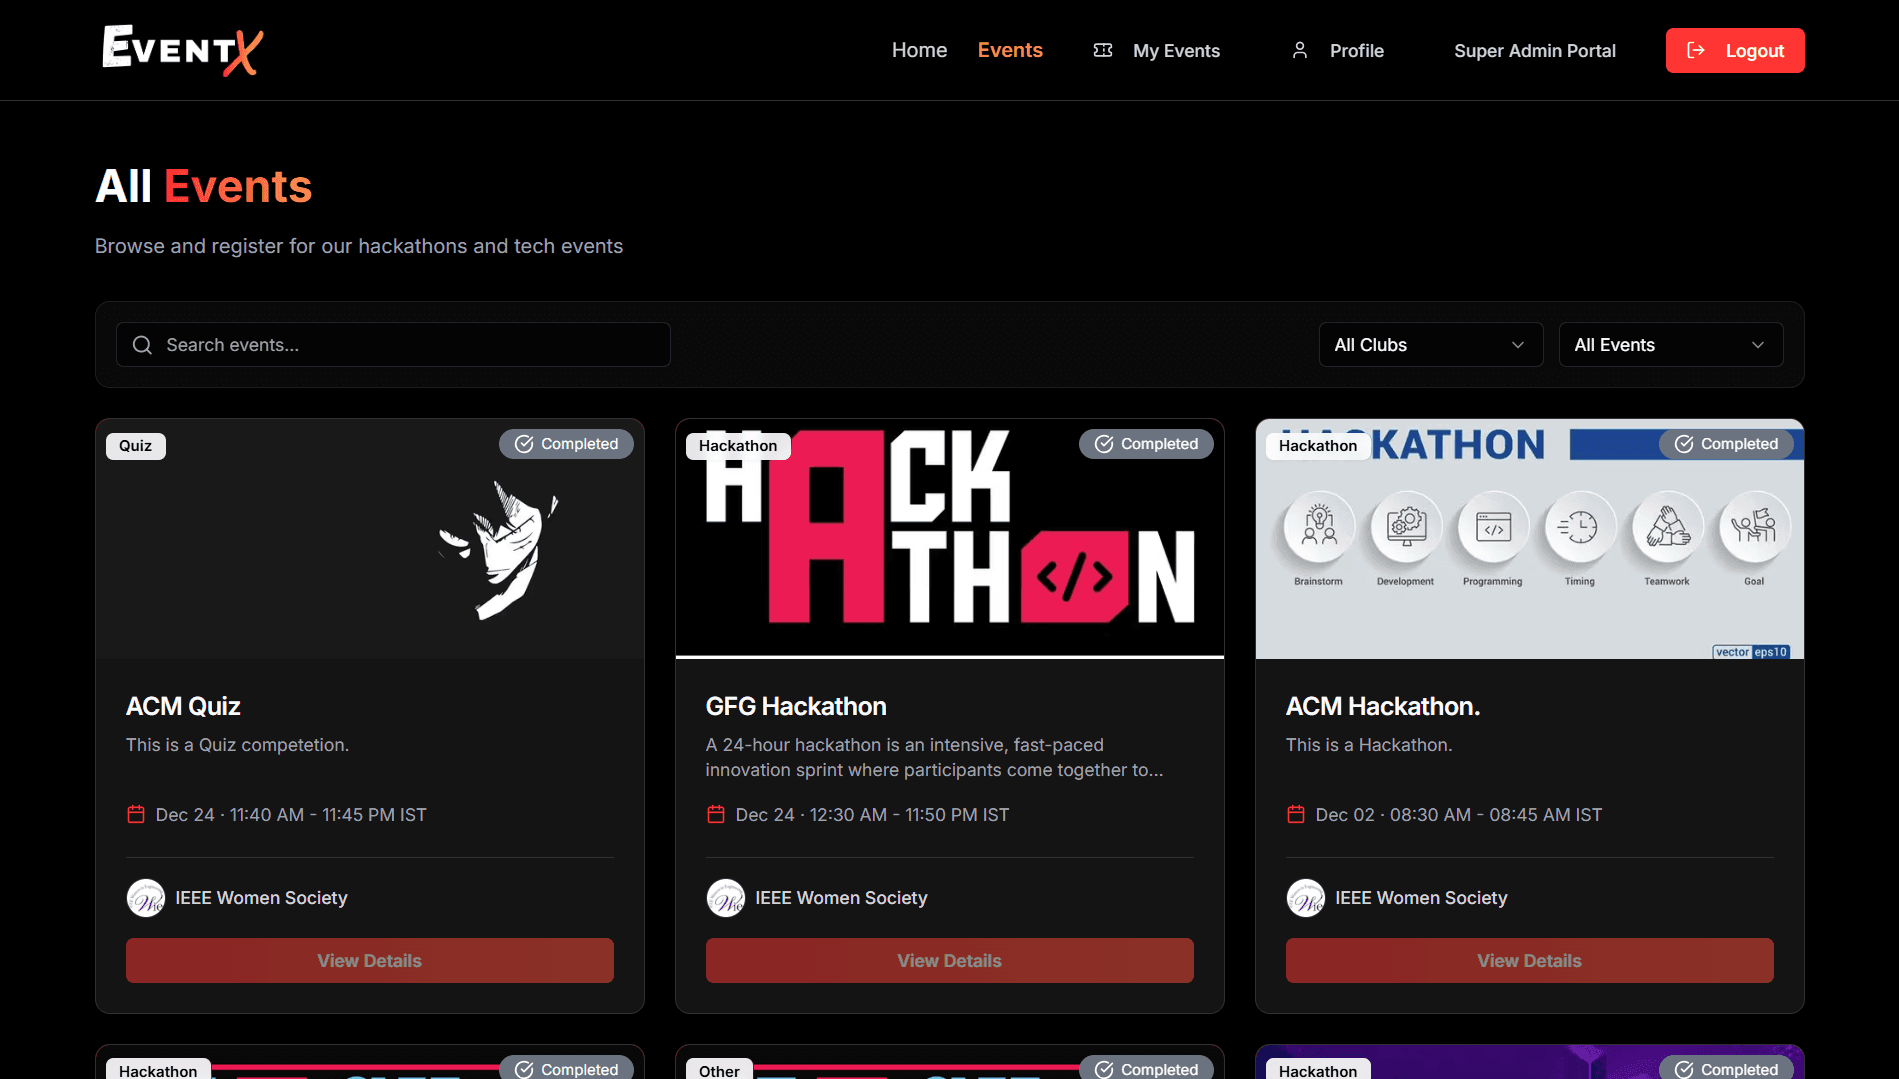Click the Logout button
The height and width of the screenshot is (1079, 1899).
(1735, 50)
